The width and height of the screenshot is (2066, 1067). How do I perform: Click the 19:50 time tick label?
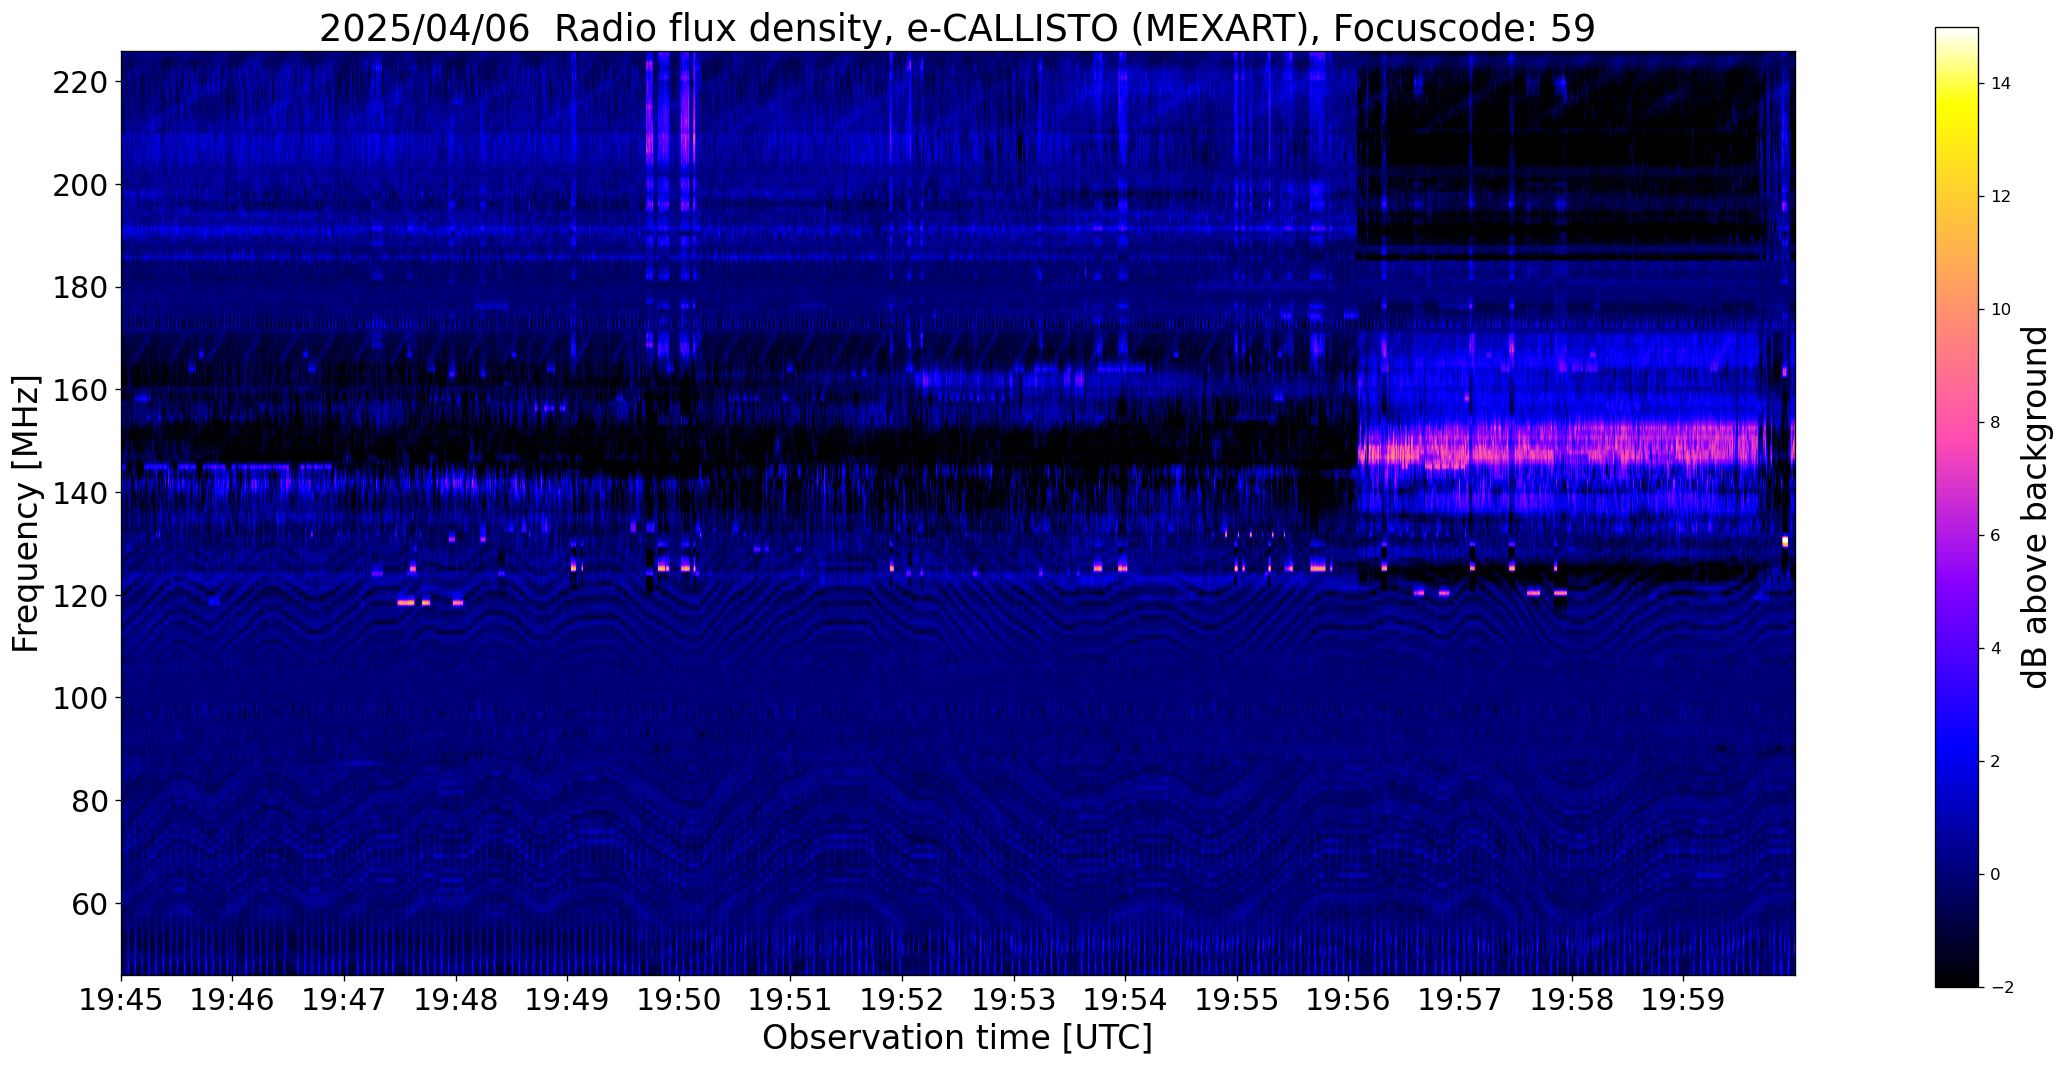680,1000
